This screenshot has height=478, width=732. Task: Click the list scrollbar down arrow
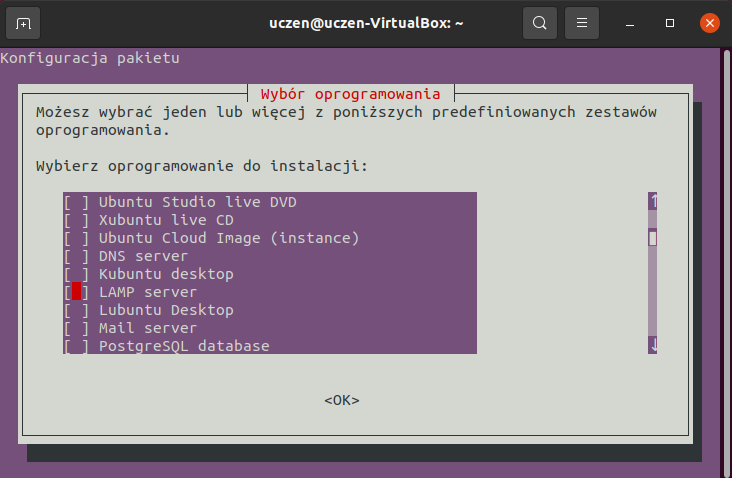pyautogui.click(x=653, y=345)
